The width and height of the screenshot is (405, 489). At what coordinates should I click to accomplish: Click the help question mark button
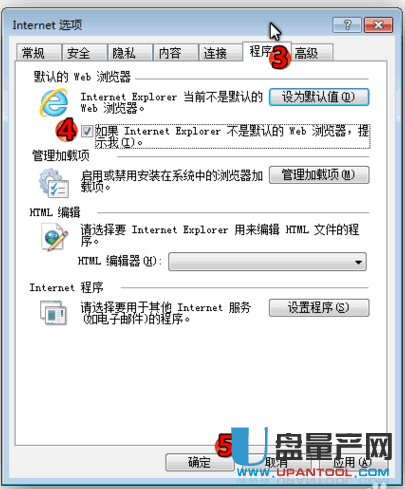347,25
